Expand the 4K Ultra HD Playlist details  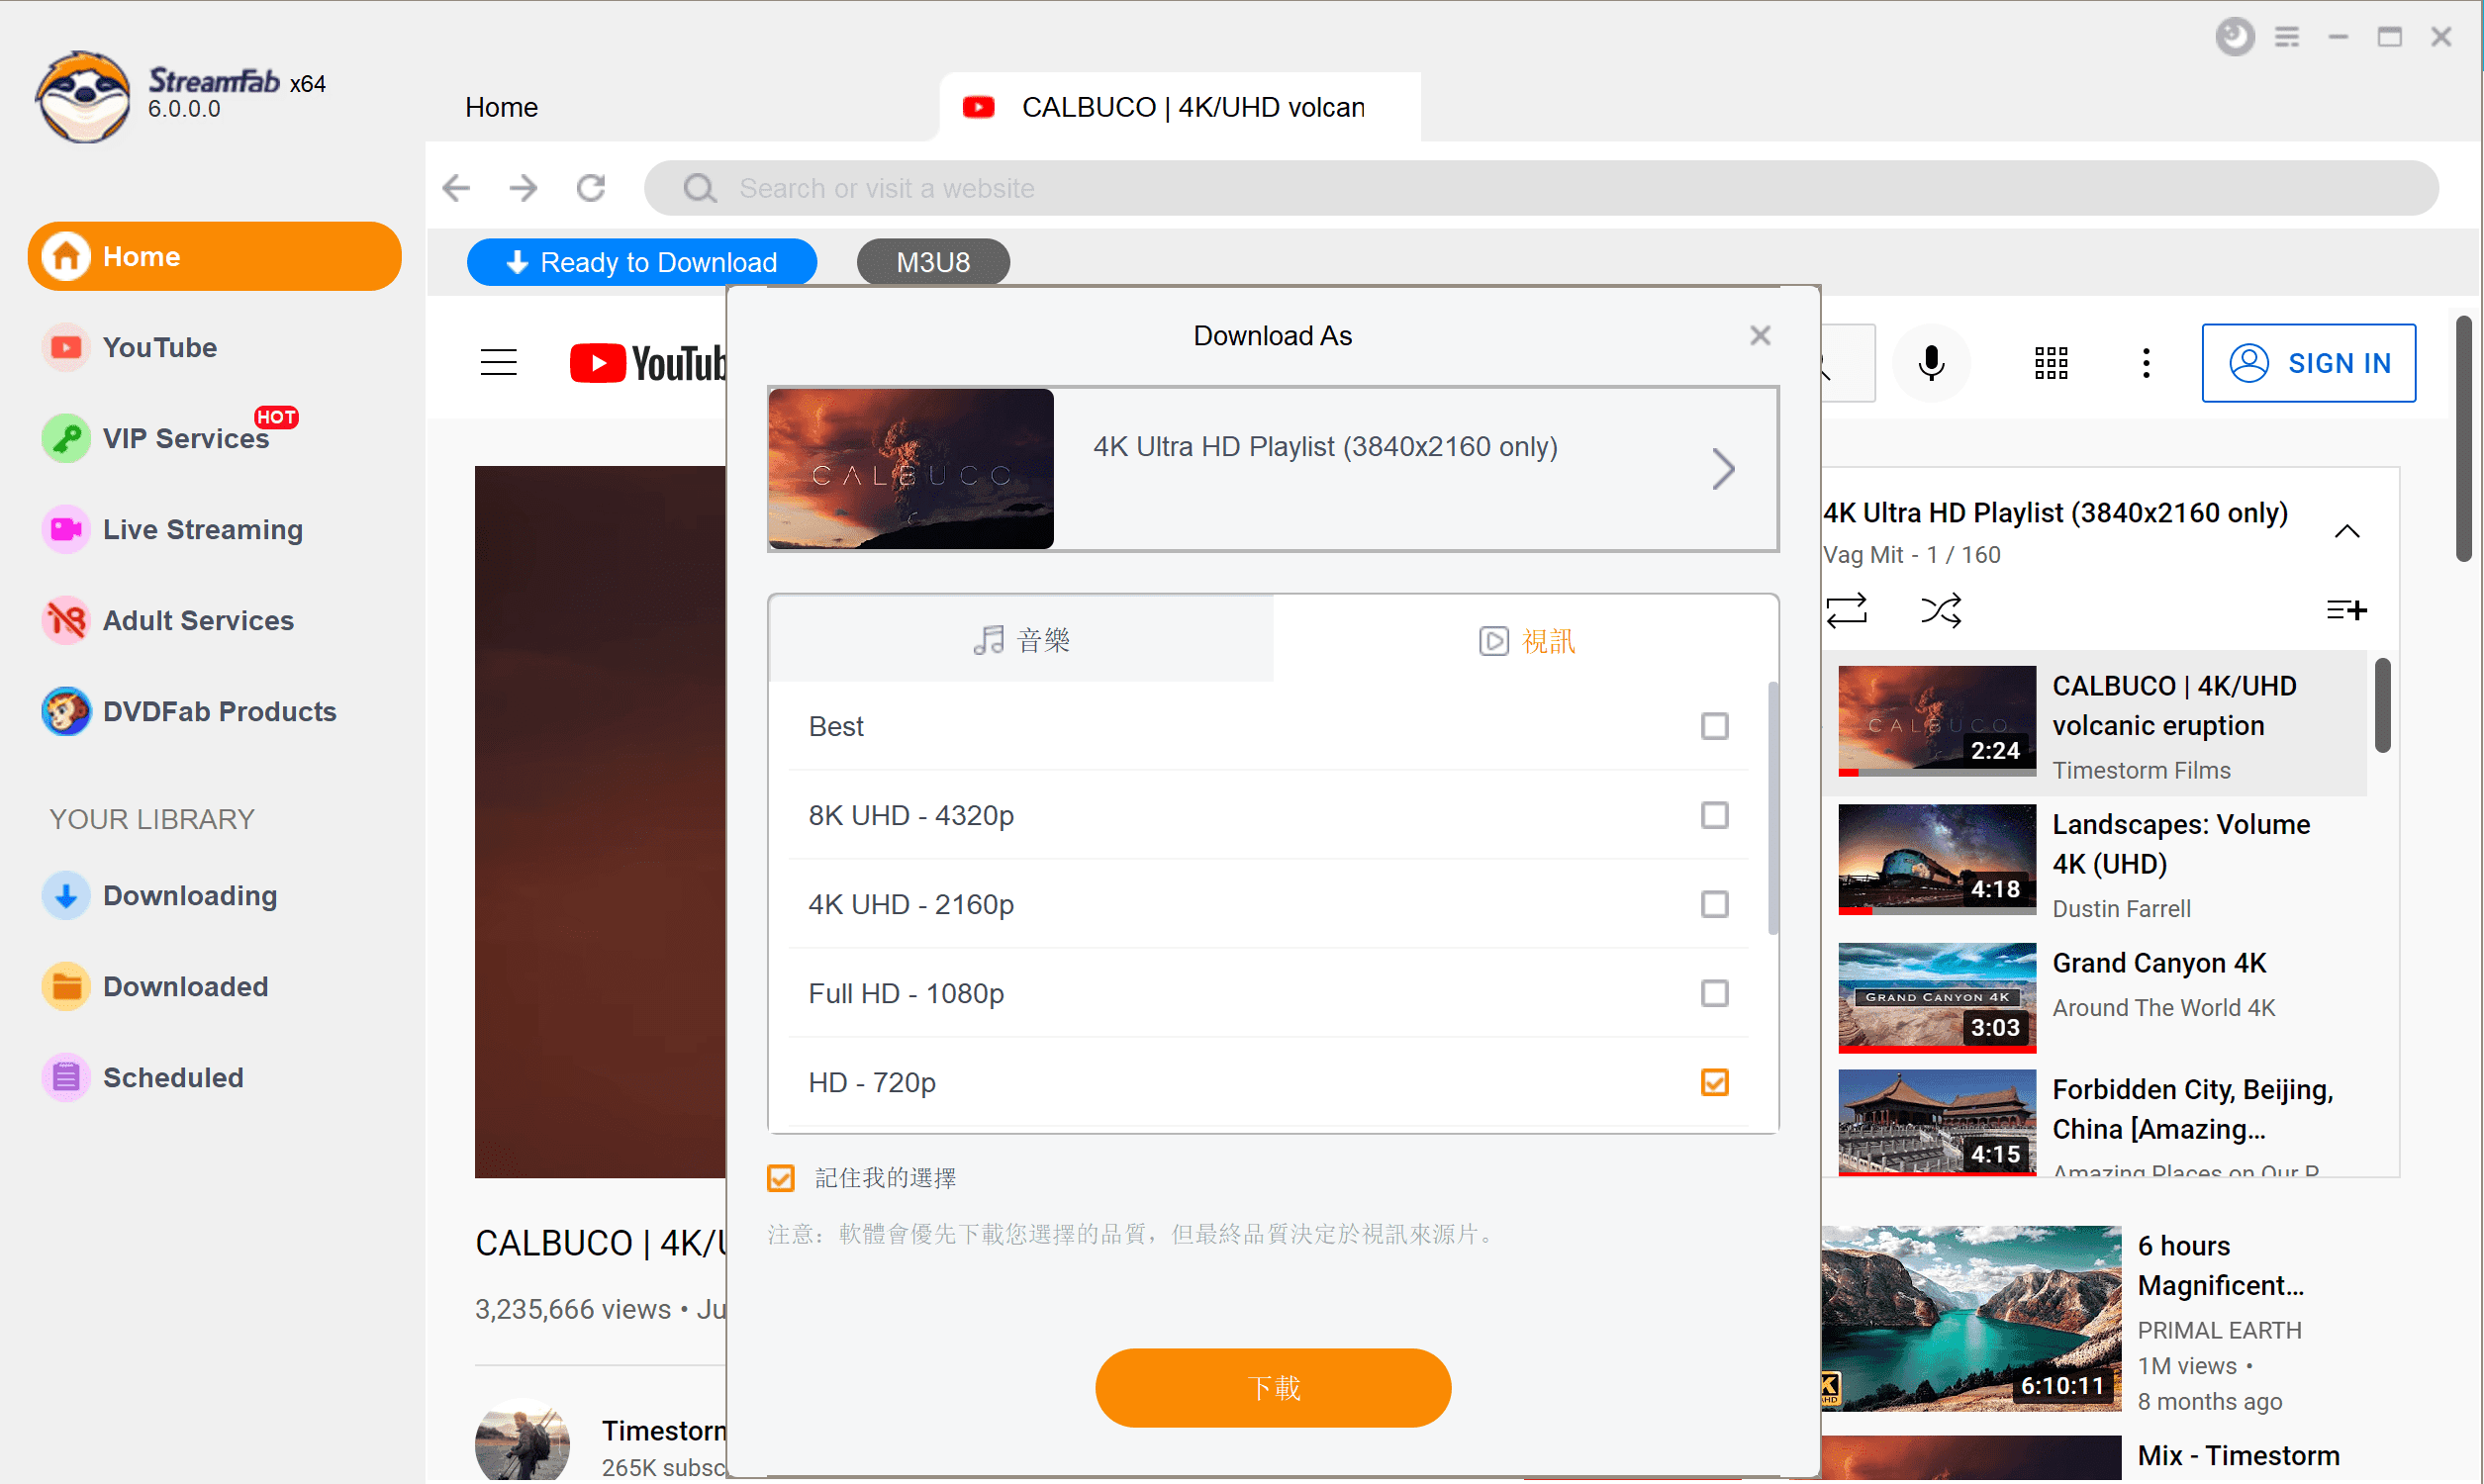tap(1724, 468)
